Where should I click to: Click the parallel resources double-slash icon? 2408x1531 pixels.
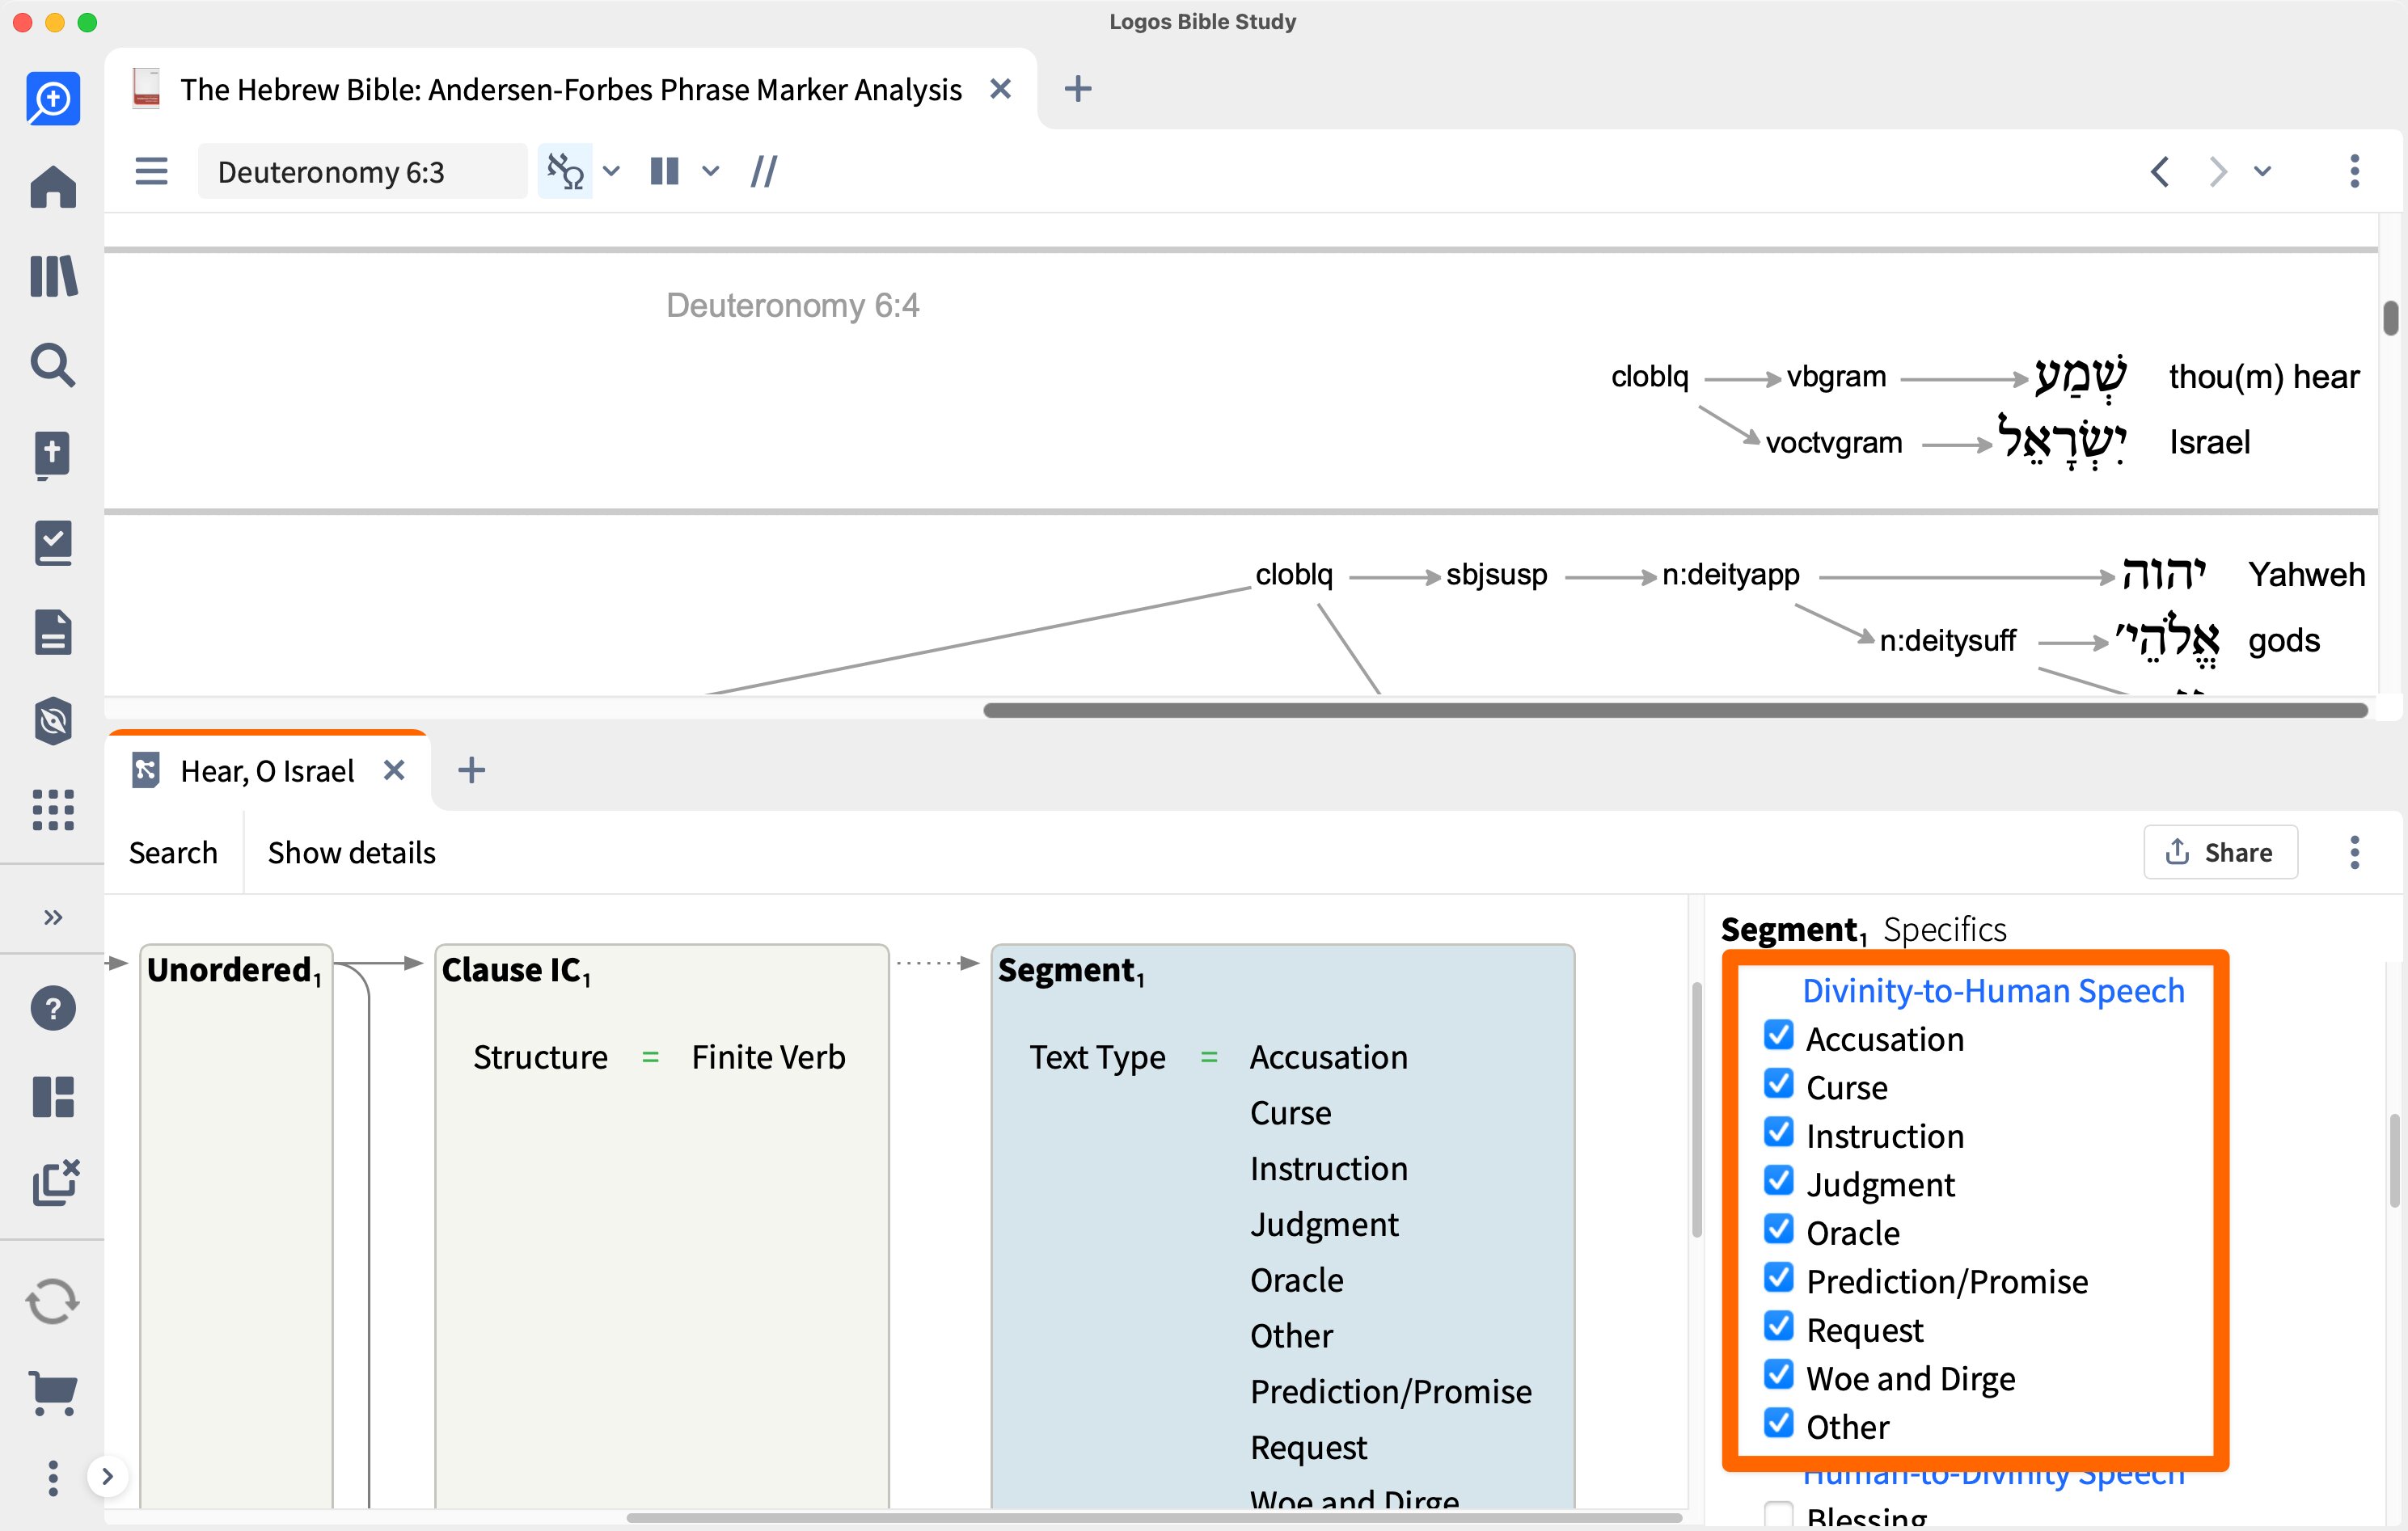pos(763,171)
